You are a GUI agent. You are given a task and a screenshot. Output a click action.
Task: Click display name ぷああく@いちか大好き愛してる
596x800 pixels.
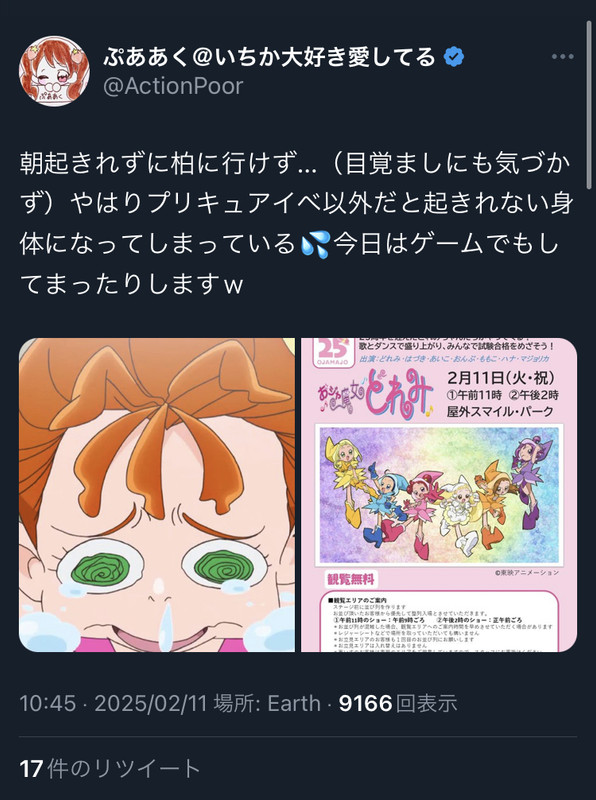click(270, 56)
